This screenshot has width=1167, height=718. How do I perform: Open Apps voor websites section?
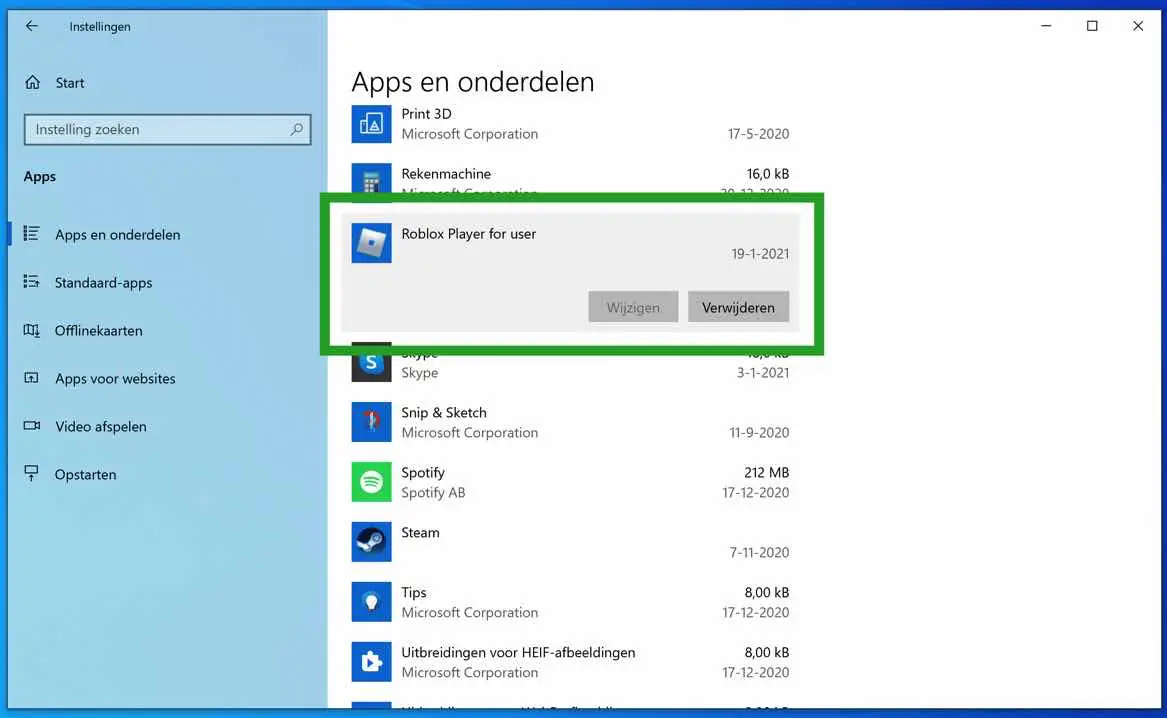pos(115,379)
